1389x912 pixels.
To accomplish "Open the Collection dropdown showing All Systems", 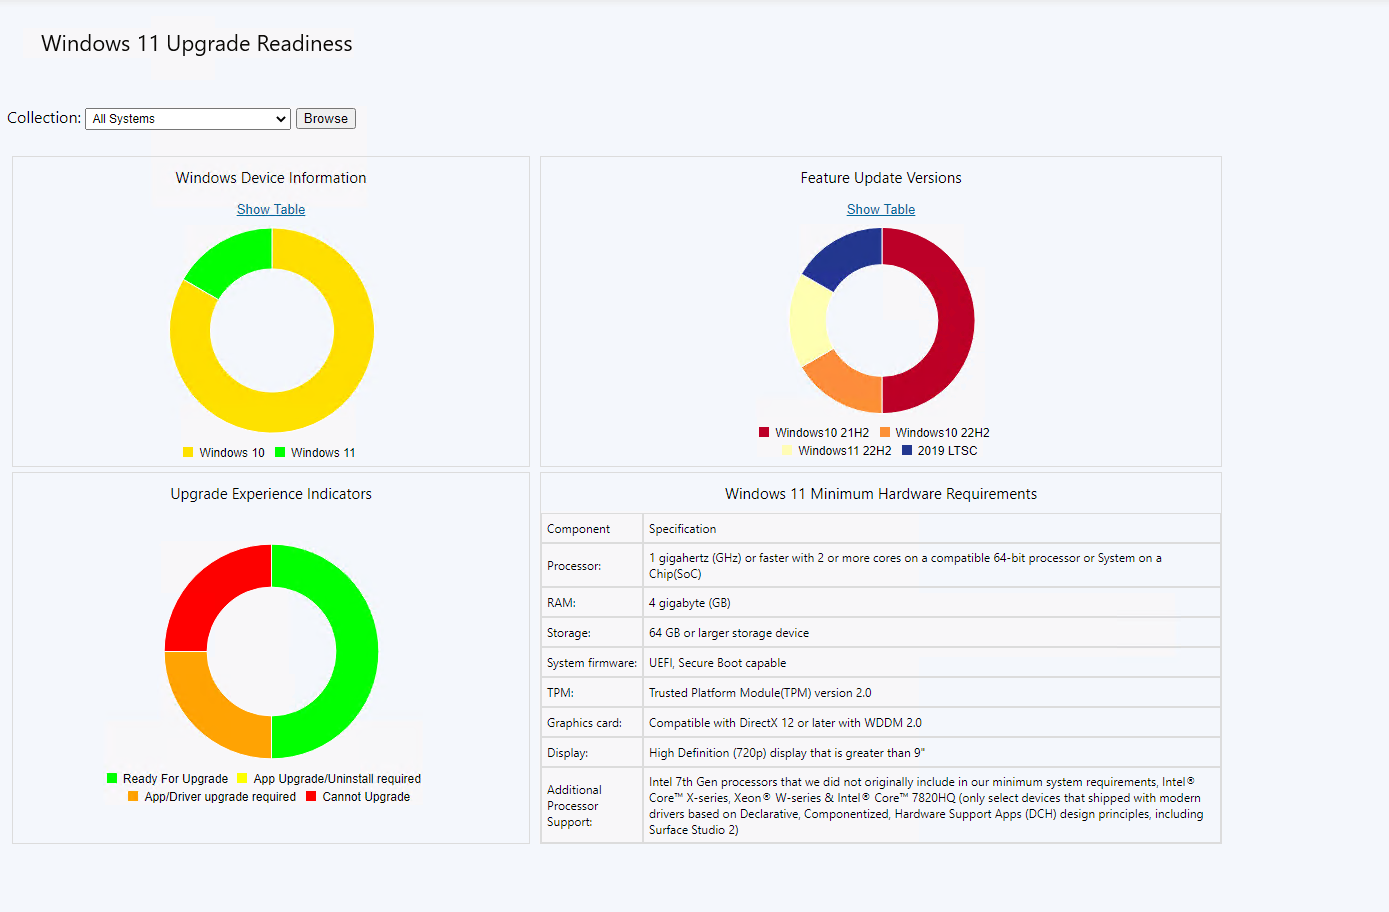I will click(188, 119).
